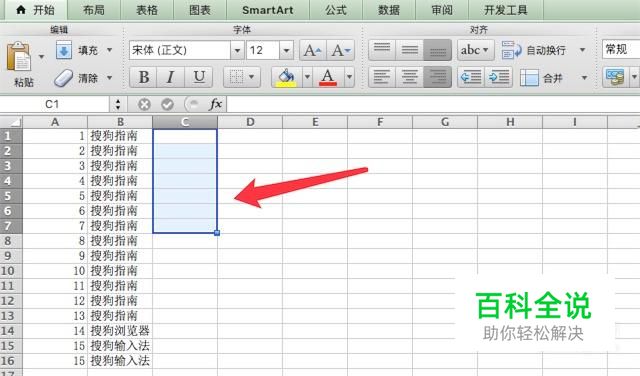
Task: Increase indent icon
Action: click(x=499, y=77)
